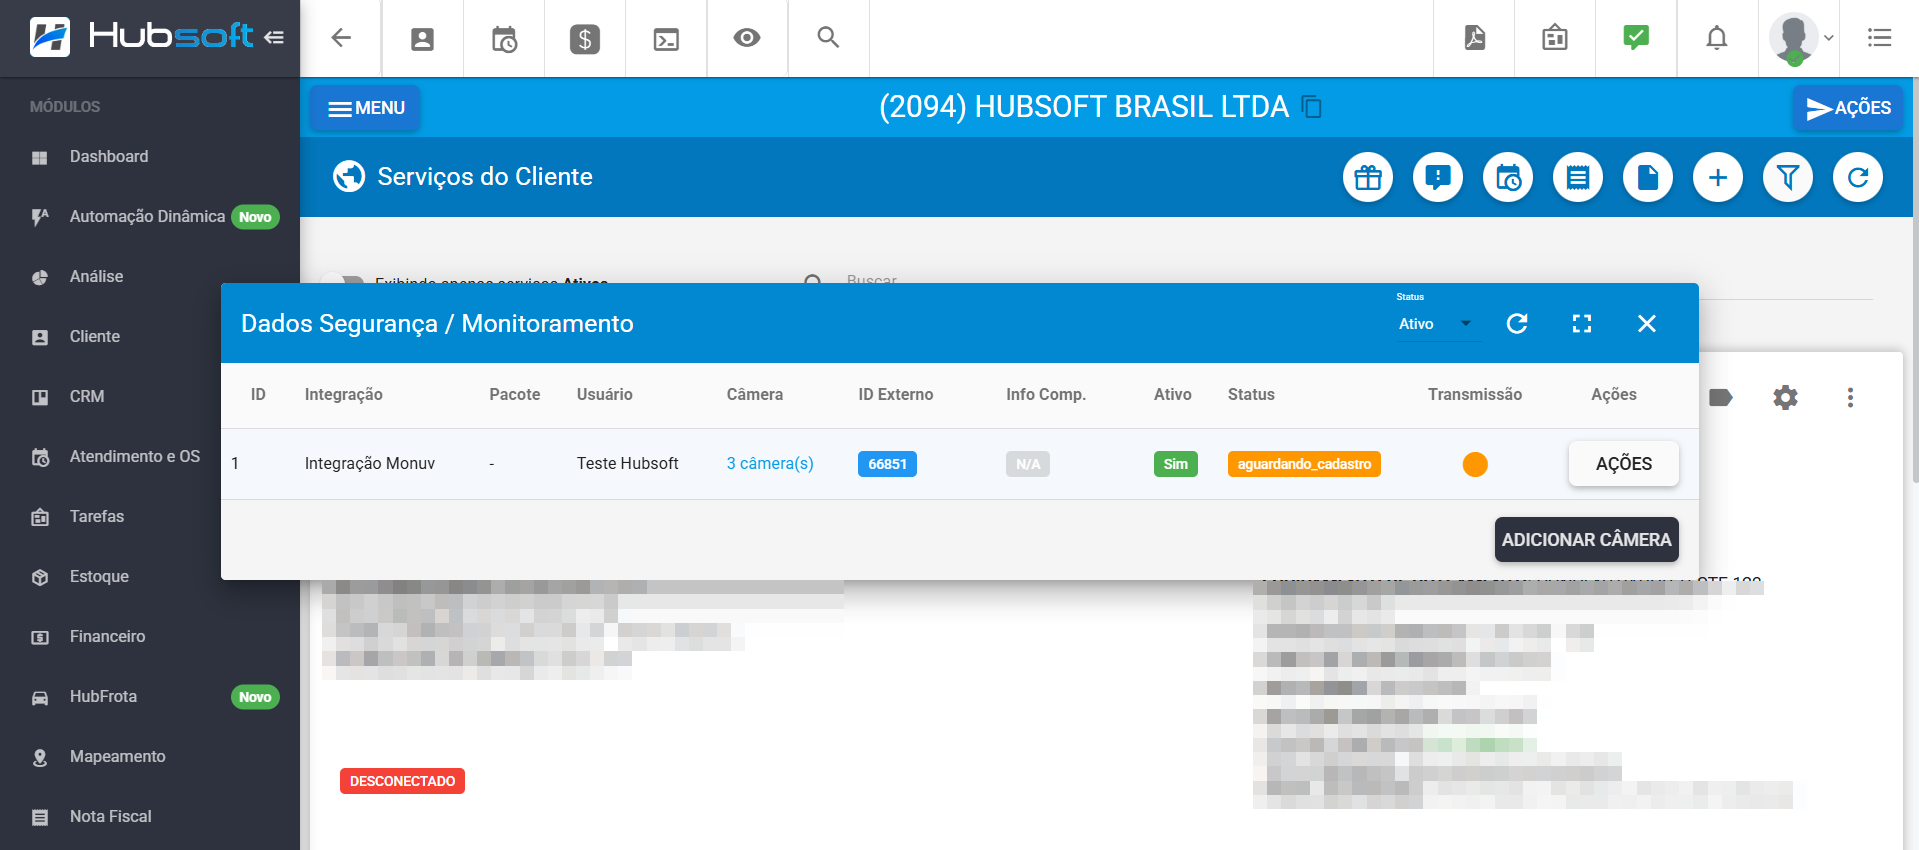Refresh client services with the round refresh icon
Screen dimensions: 1919x850
point(1858,178)
